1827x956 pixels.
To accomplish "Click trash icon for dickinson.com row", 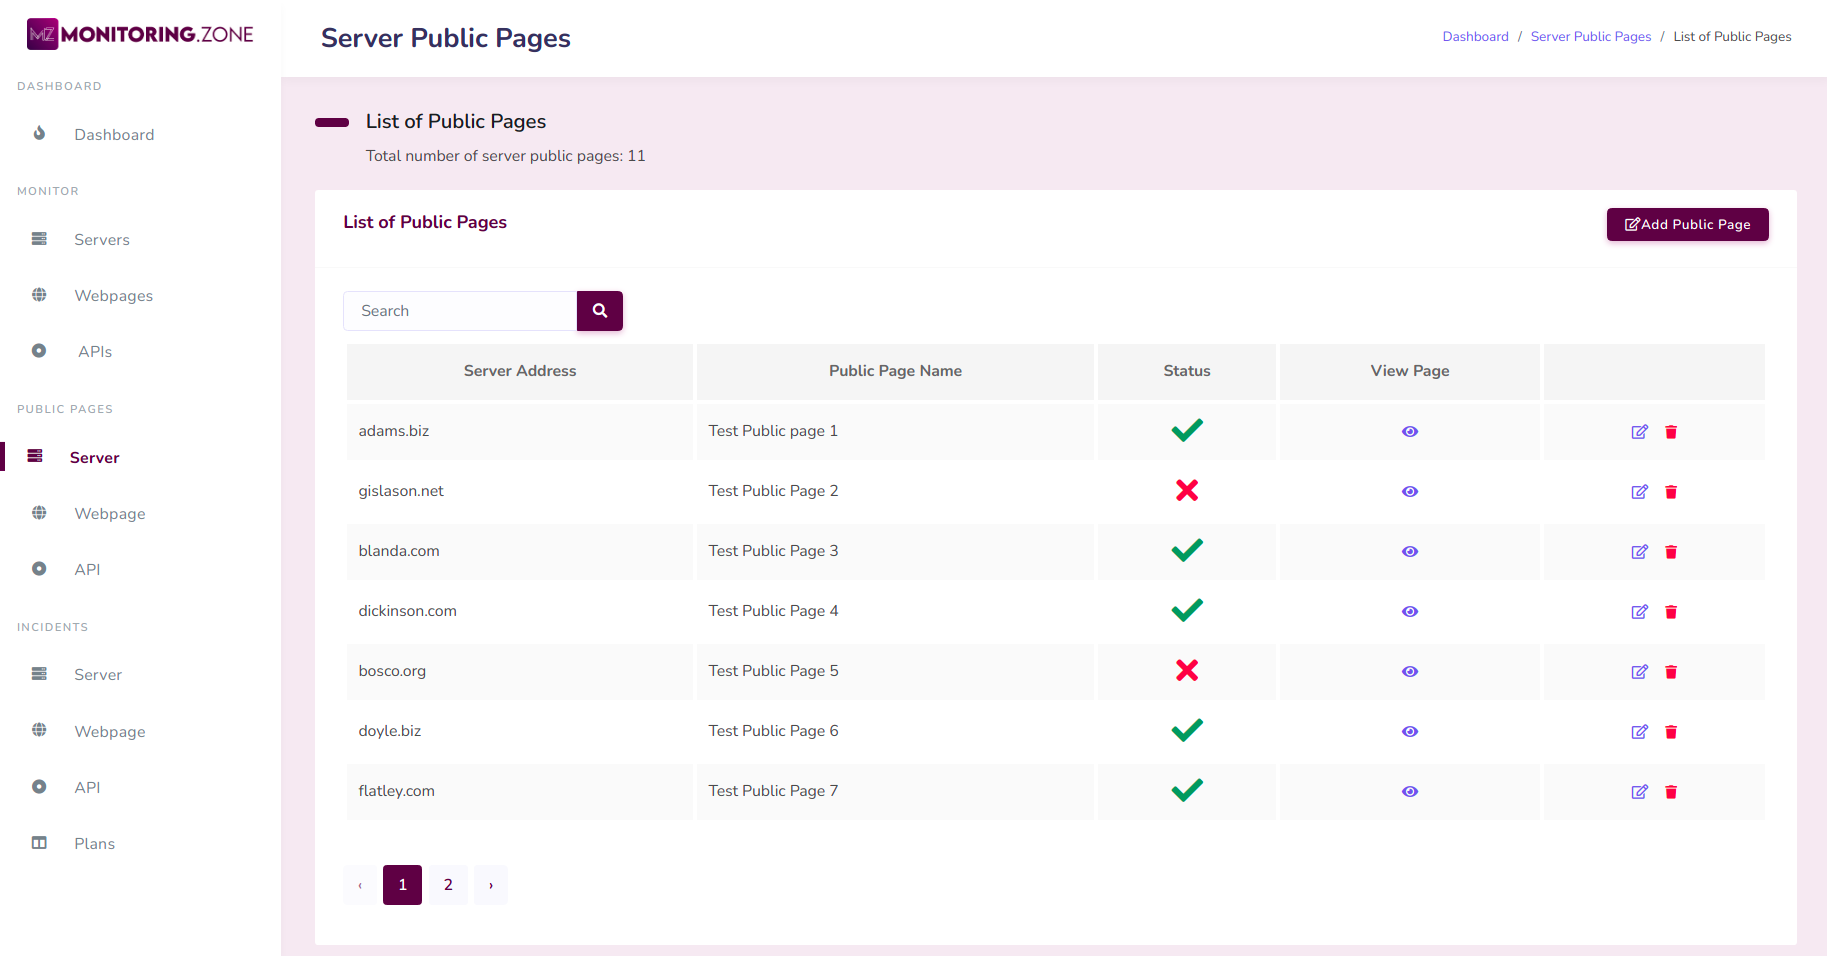I will [x=1671, y=612].
